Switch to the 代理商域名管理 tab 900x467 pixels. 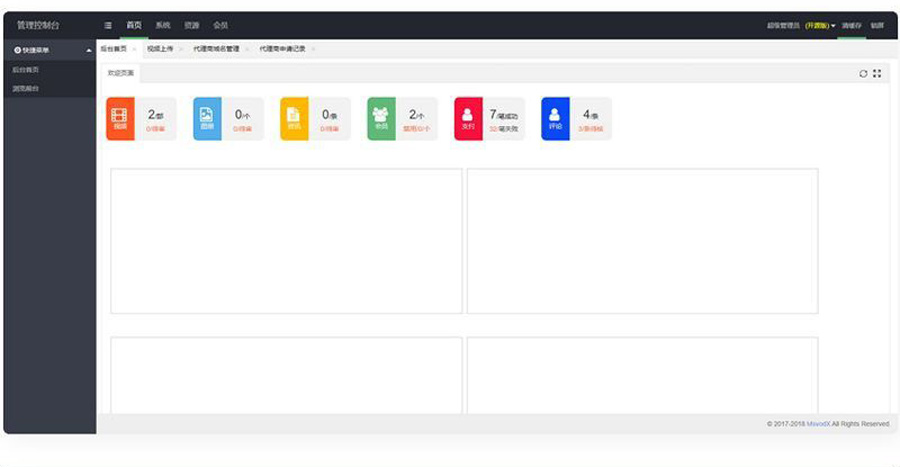click(216, 48)
